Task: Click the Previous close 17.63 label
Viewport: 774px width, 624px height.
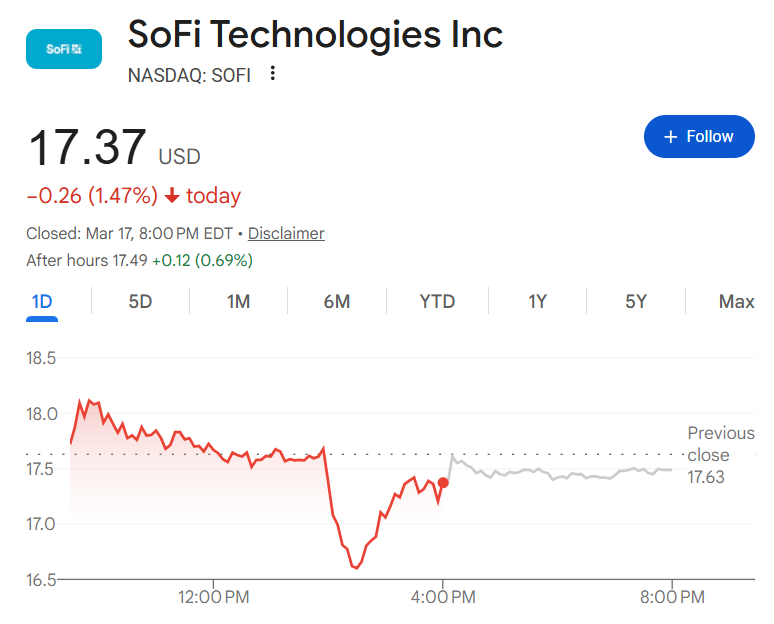Action: (x=720, y=455)
